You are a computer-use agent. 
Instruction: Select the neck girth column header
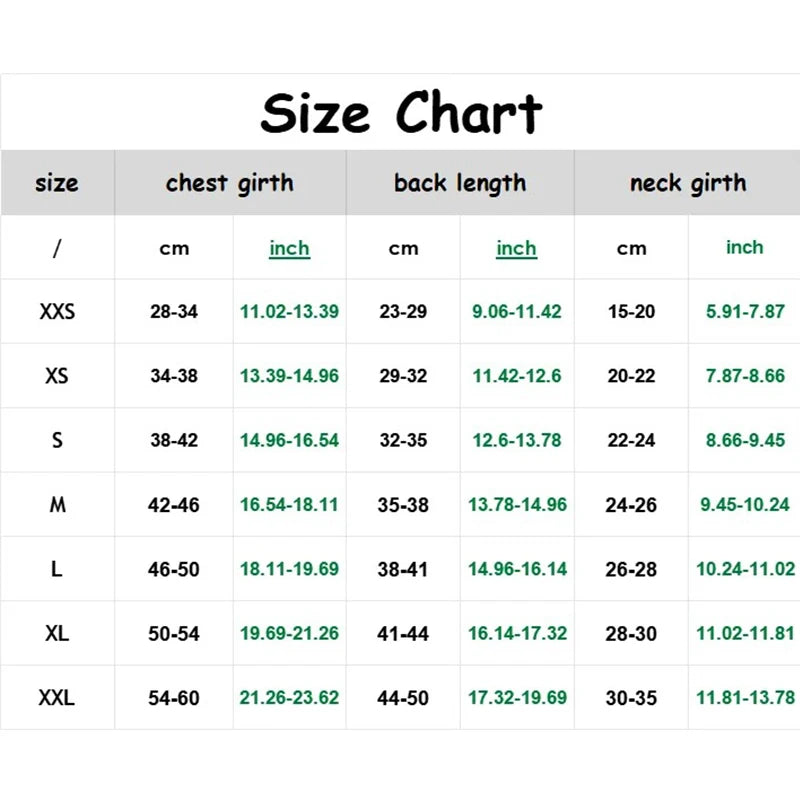tap(688, 183)
